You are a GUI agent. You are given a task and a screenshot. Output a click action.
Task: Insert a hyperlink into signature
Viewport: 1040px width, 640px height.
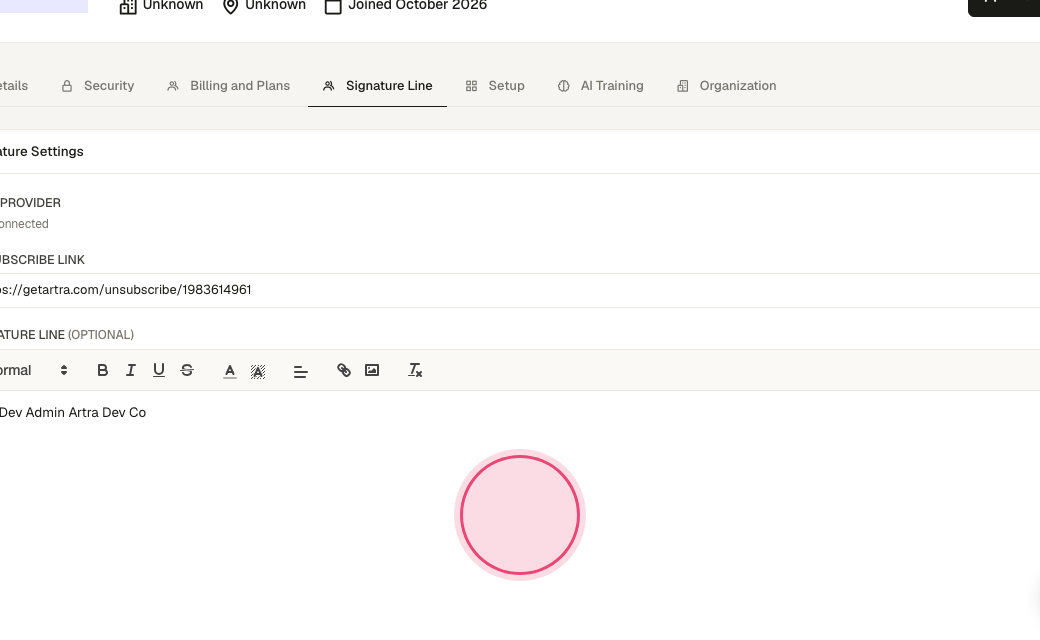(x=344, y=370)
